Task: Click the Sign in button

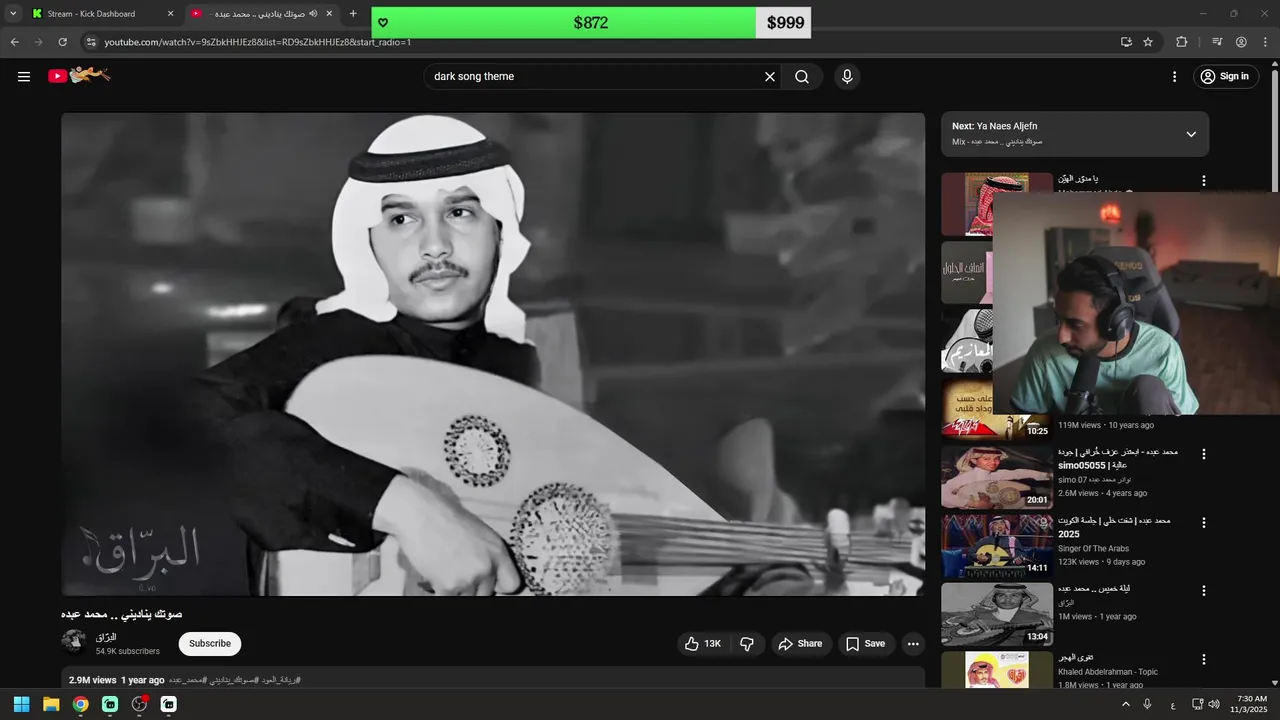Action: [x=1226, y=76]
